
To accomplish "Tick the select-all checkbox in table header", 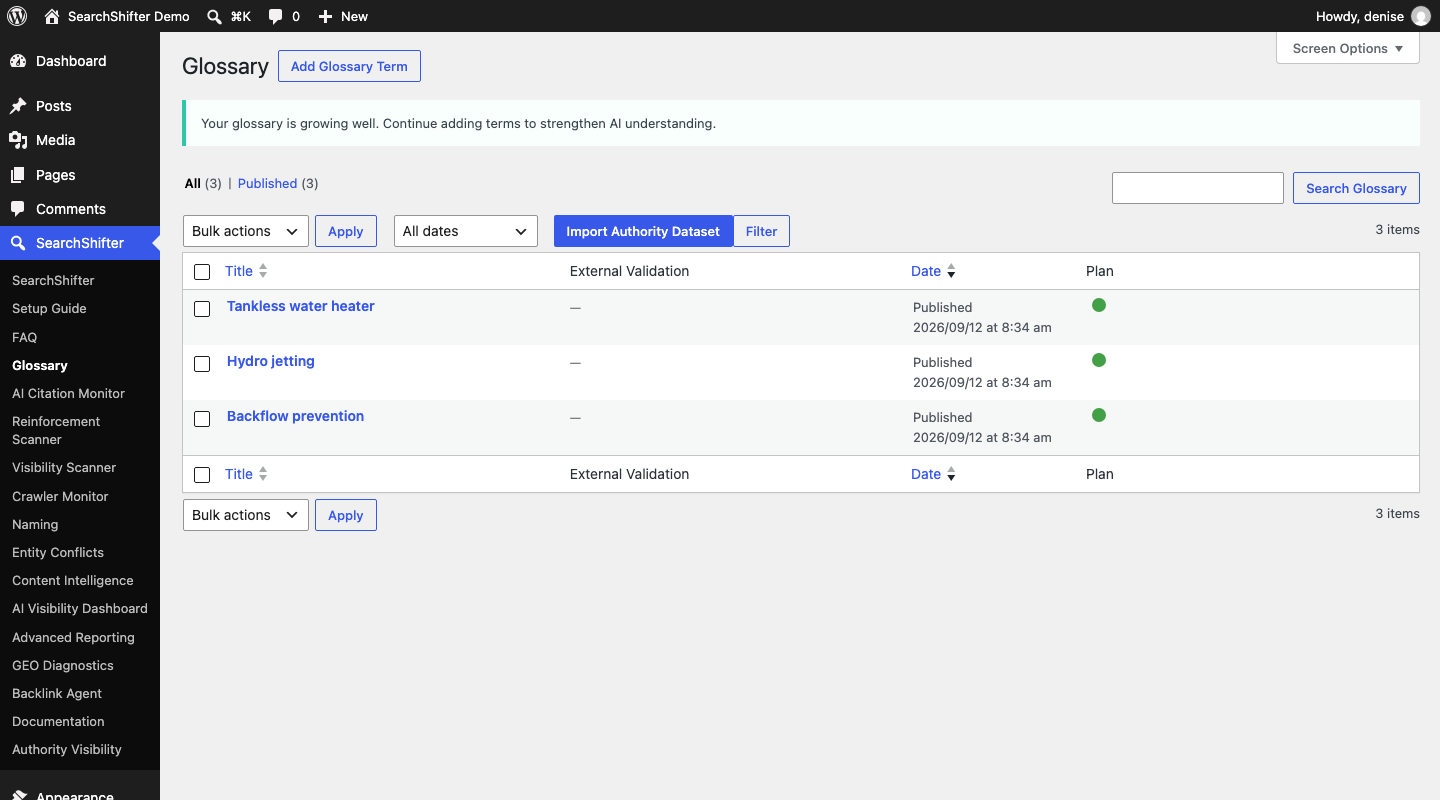I will coord(202,272).
